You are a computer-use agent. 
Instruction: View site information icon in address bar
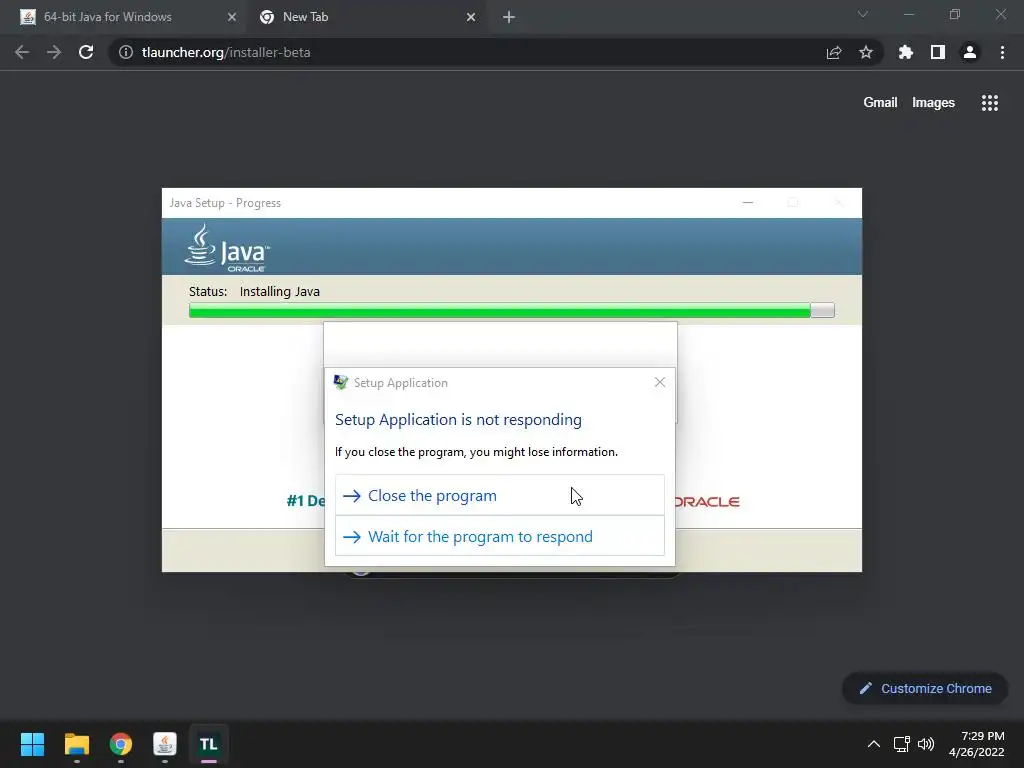coord(125,52)
